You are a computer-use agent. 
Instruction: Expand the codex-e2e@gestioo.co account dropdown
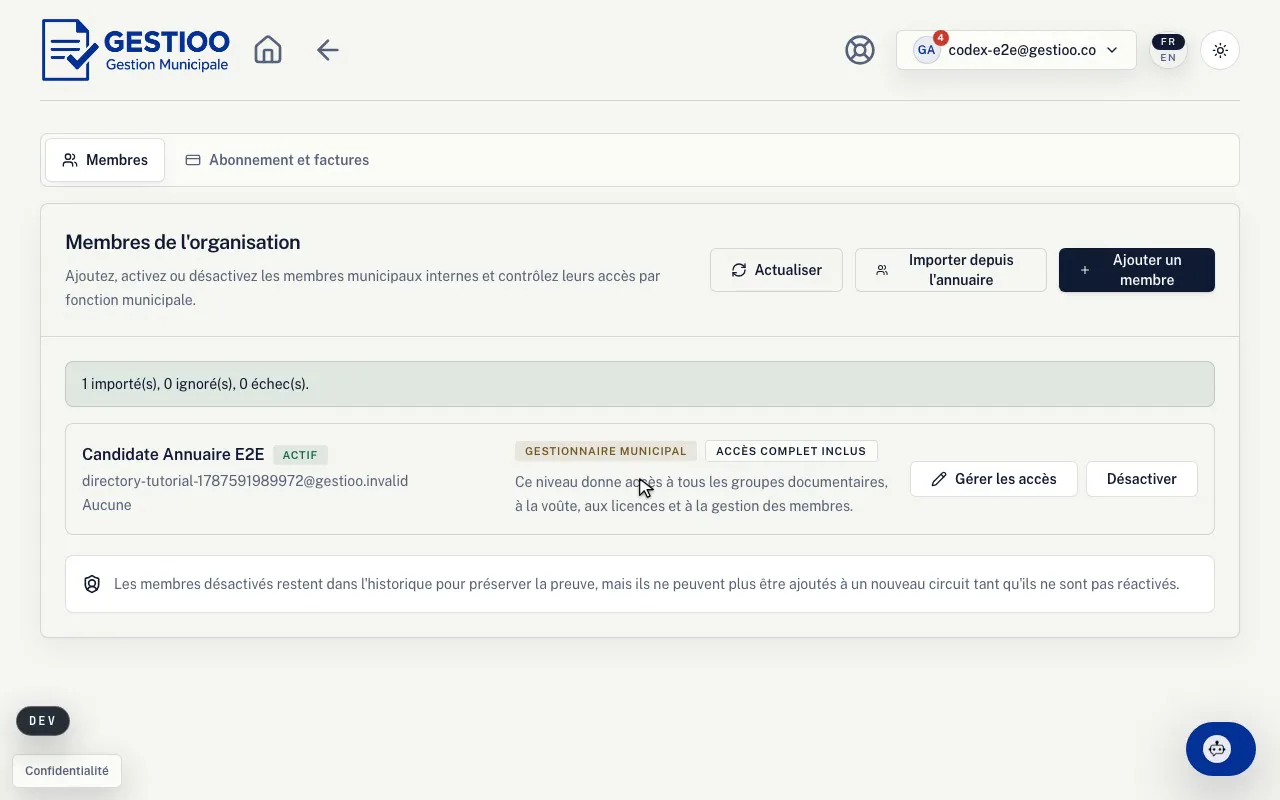(1016, 50)
